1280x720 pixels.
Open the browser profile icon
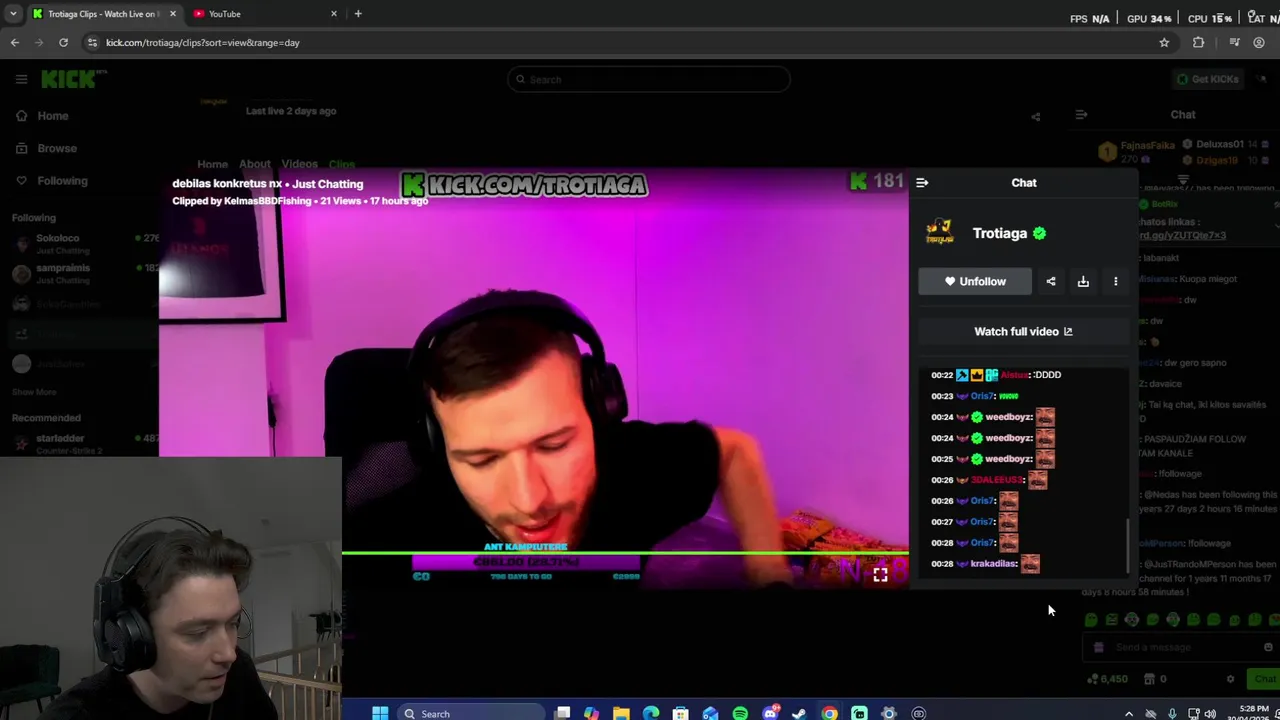click(1259, 43)
